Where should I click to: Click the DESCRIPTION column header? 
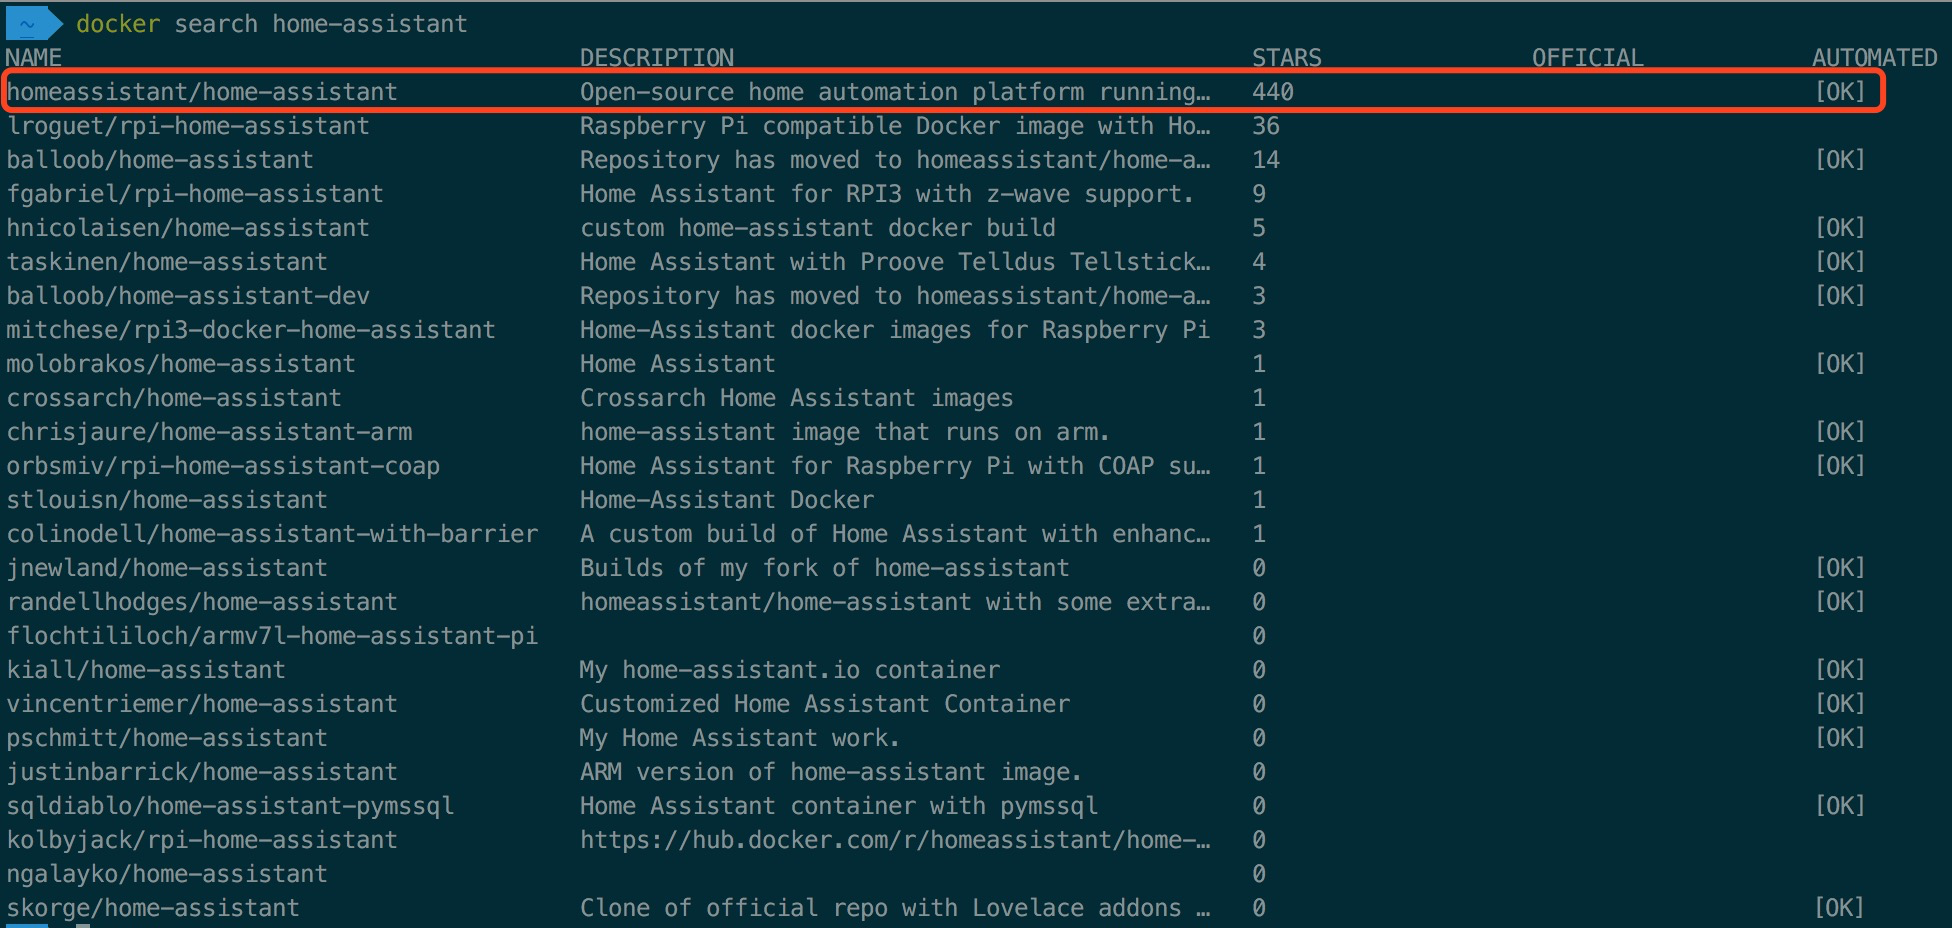(x=657, y=58)
